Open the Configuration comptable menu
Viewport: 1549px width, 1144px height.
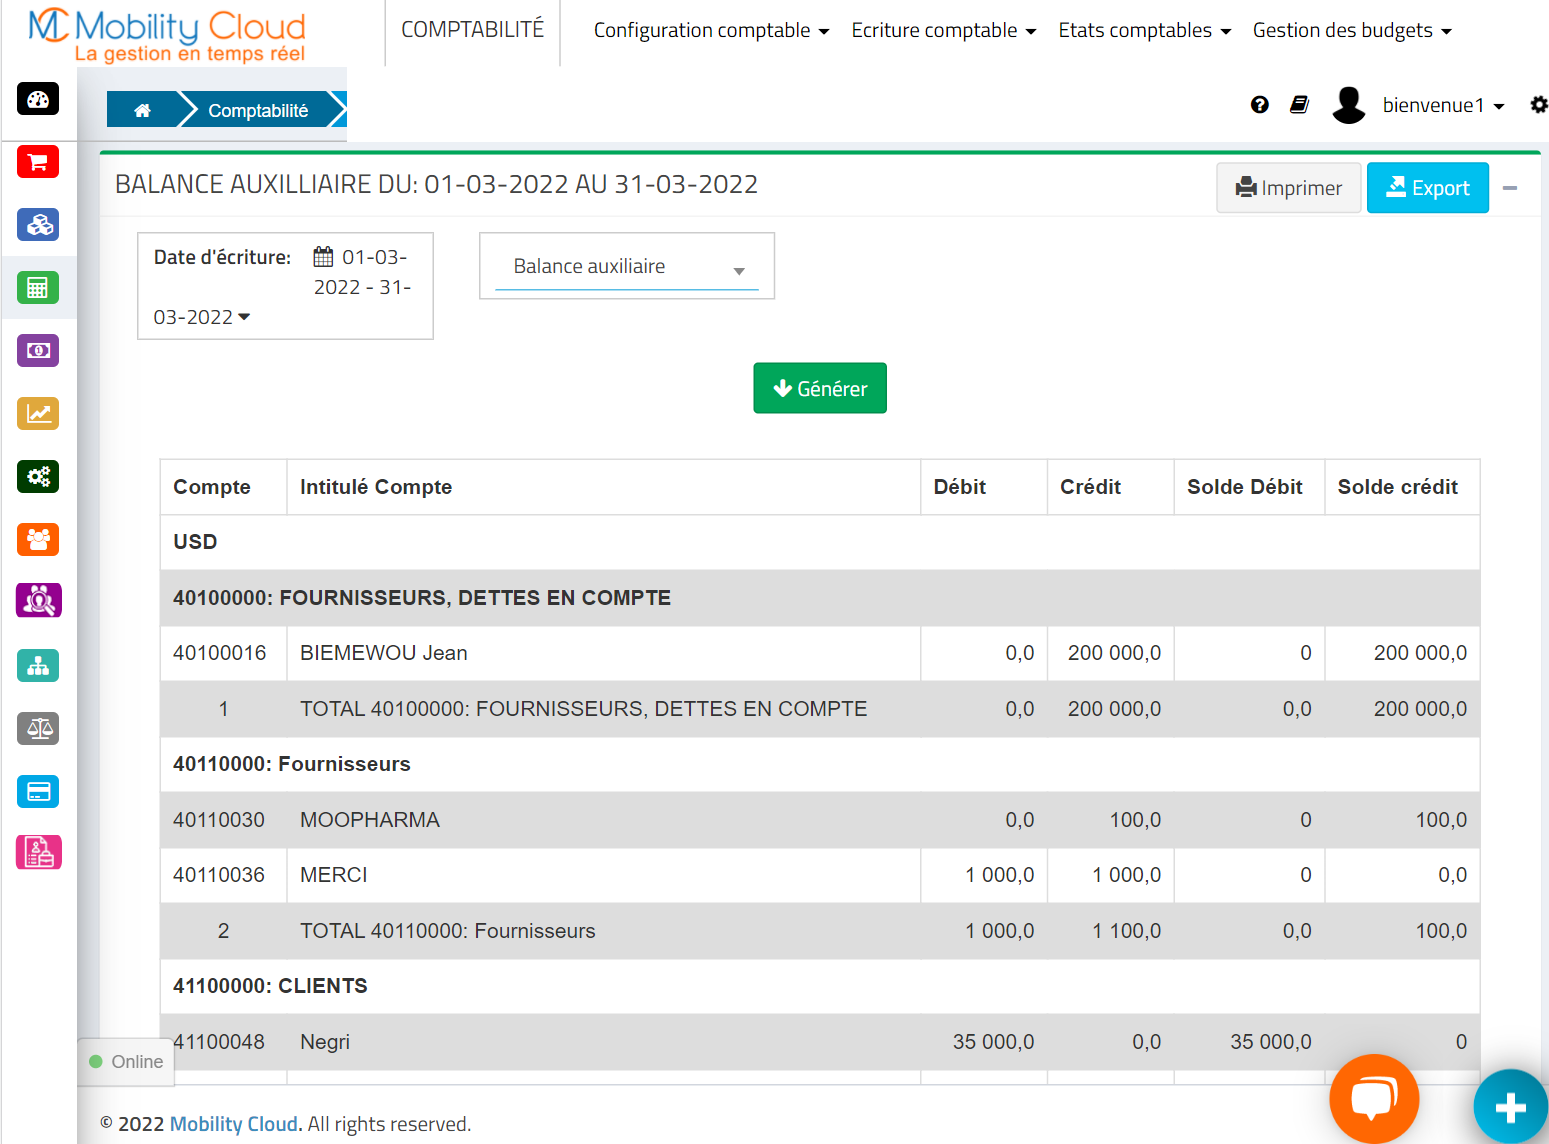(x=710, y=31)
